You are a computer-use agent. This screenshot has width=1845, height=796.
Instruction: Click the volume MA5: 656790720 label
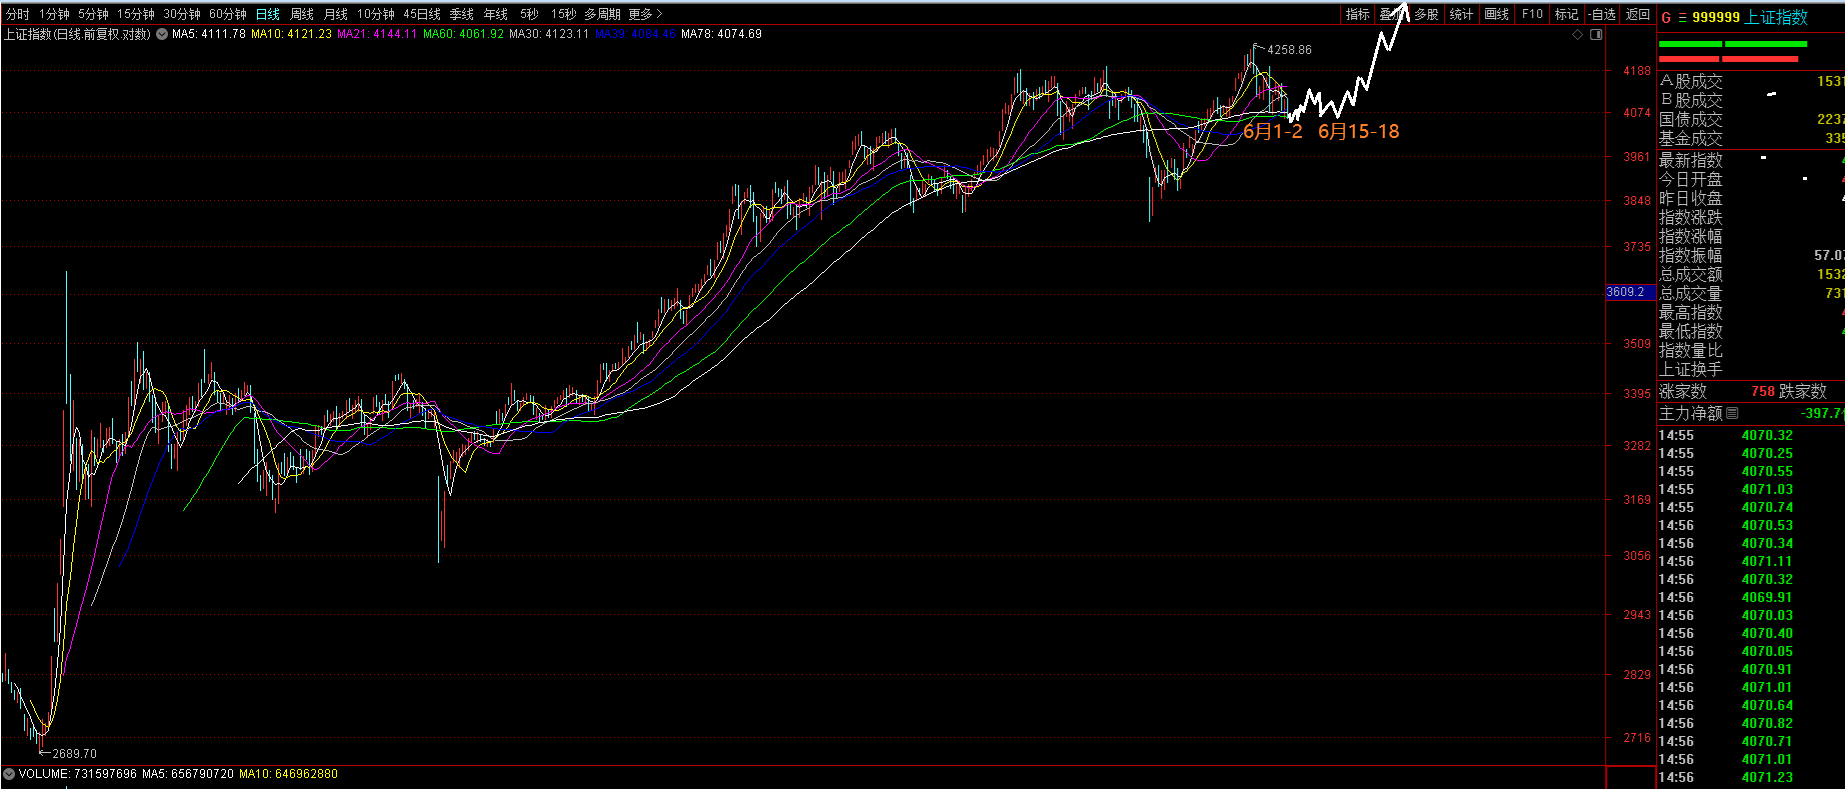188,774
